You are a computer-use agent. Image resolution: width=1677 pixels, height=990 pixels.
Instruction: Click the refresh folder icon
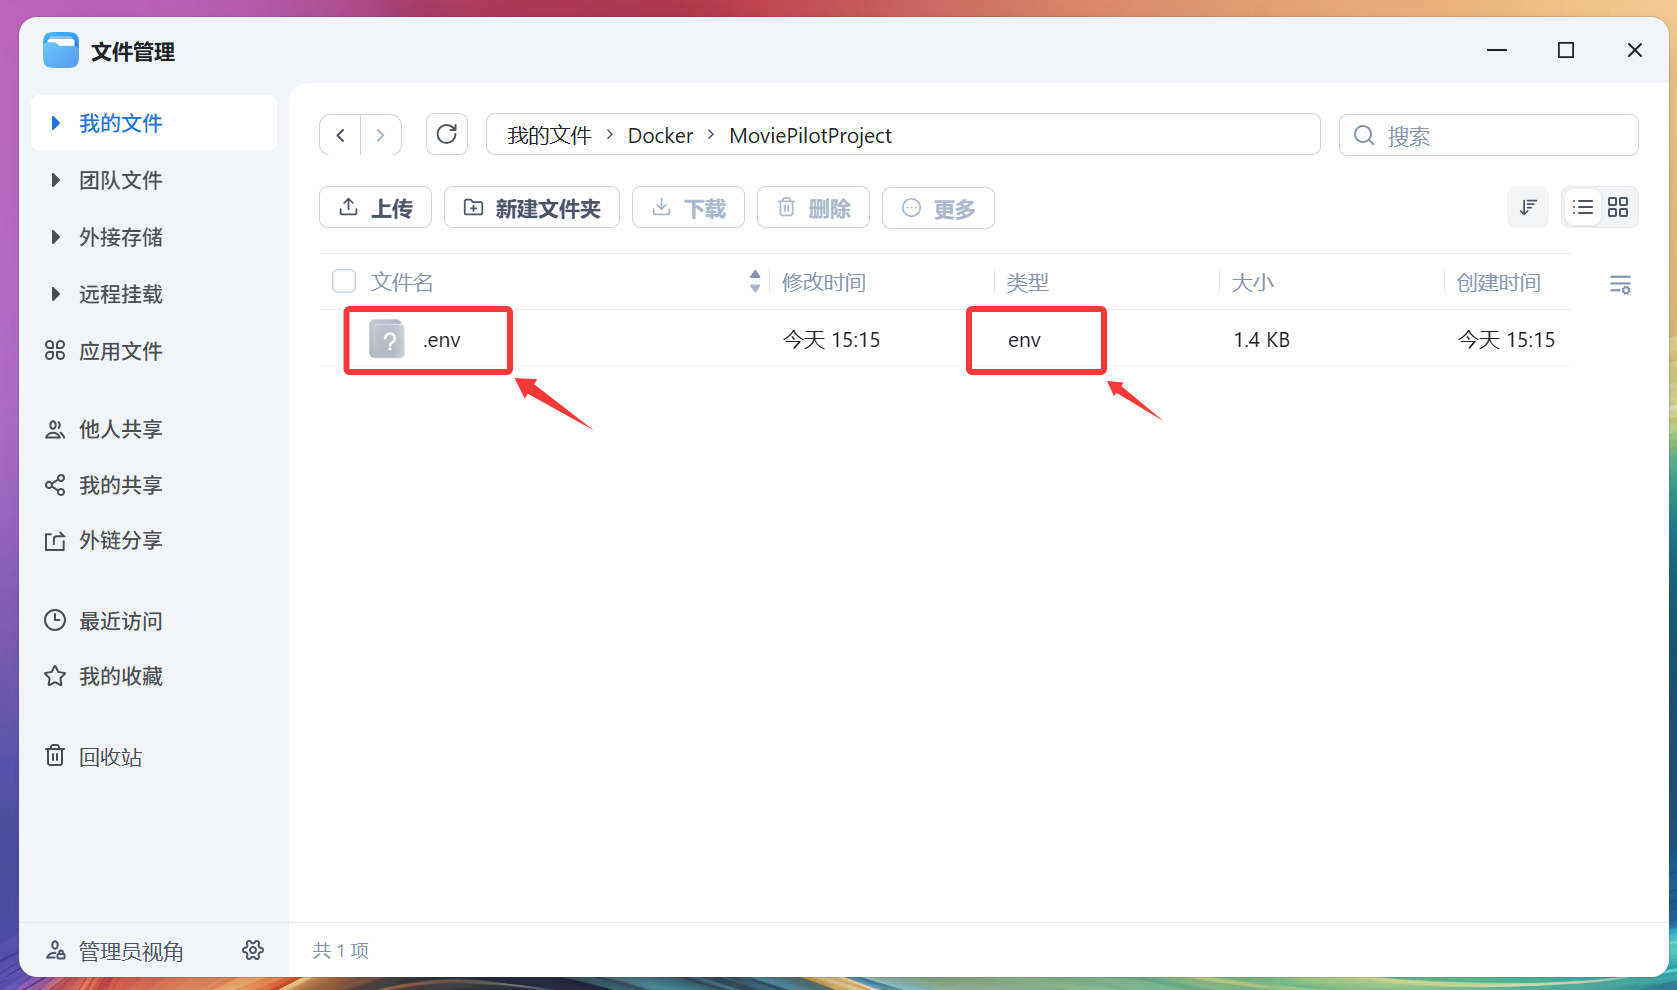pyautogui.click(x=447, y=134)
